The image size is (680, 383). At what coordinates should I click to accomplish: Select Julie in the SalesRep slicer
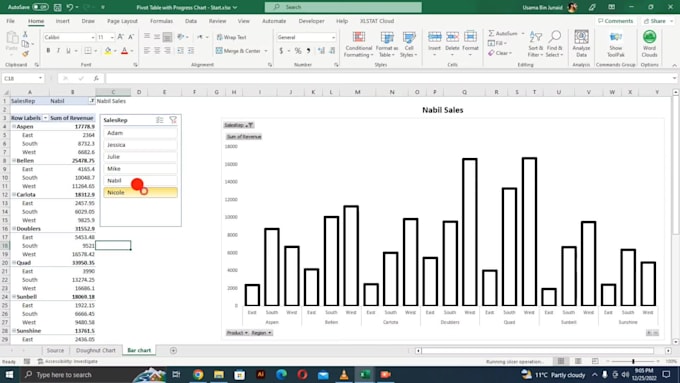[x=141, y=157]
